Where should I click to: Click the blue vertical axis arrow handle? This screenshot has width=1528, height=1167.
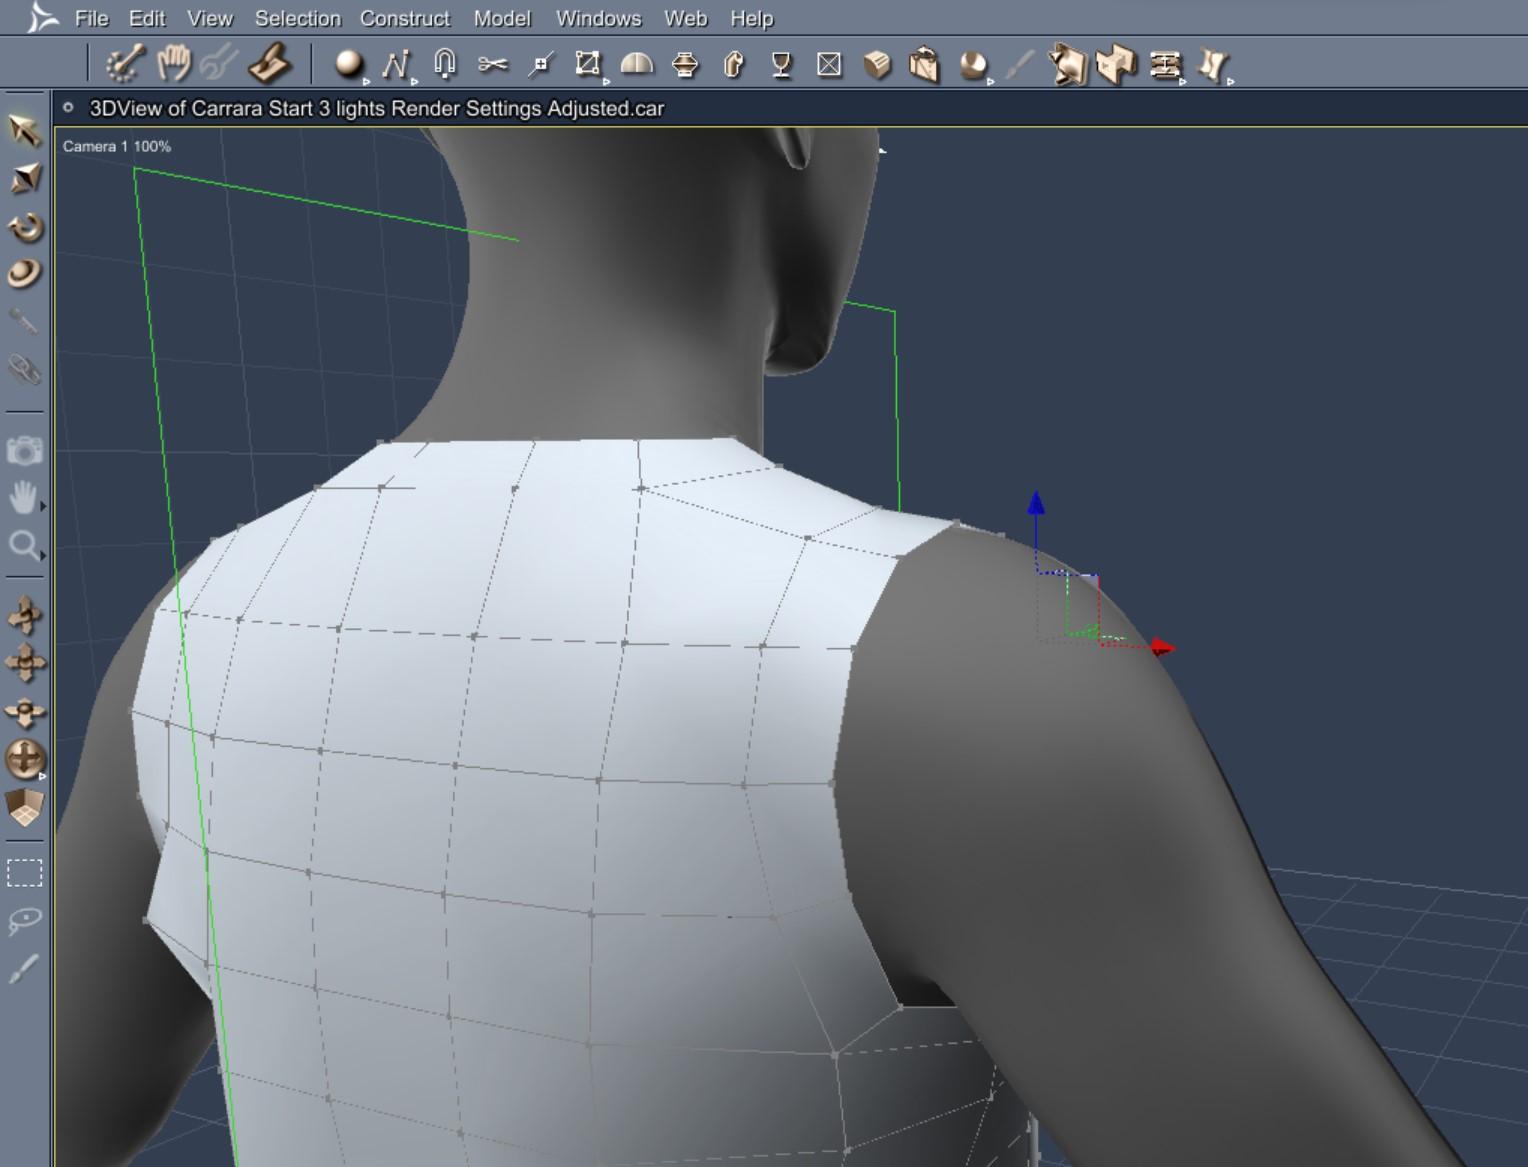point(1036,502)
